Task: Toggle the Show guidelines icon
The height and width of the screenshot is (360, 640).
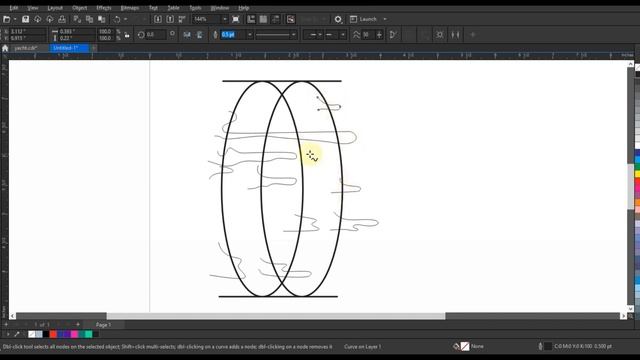Action: coord(276,19)
